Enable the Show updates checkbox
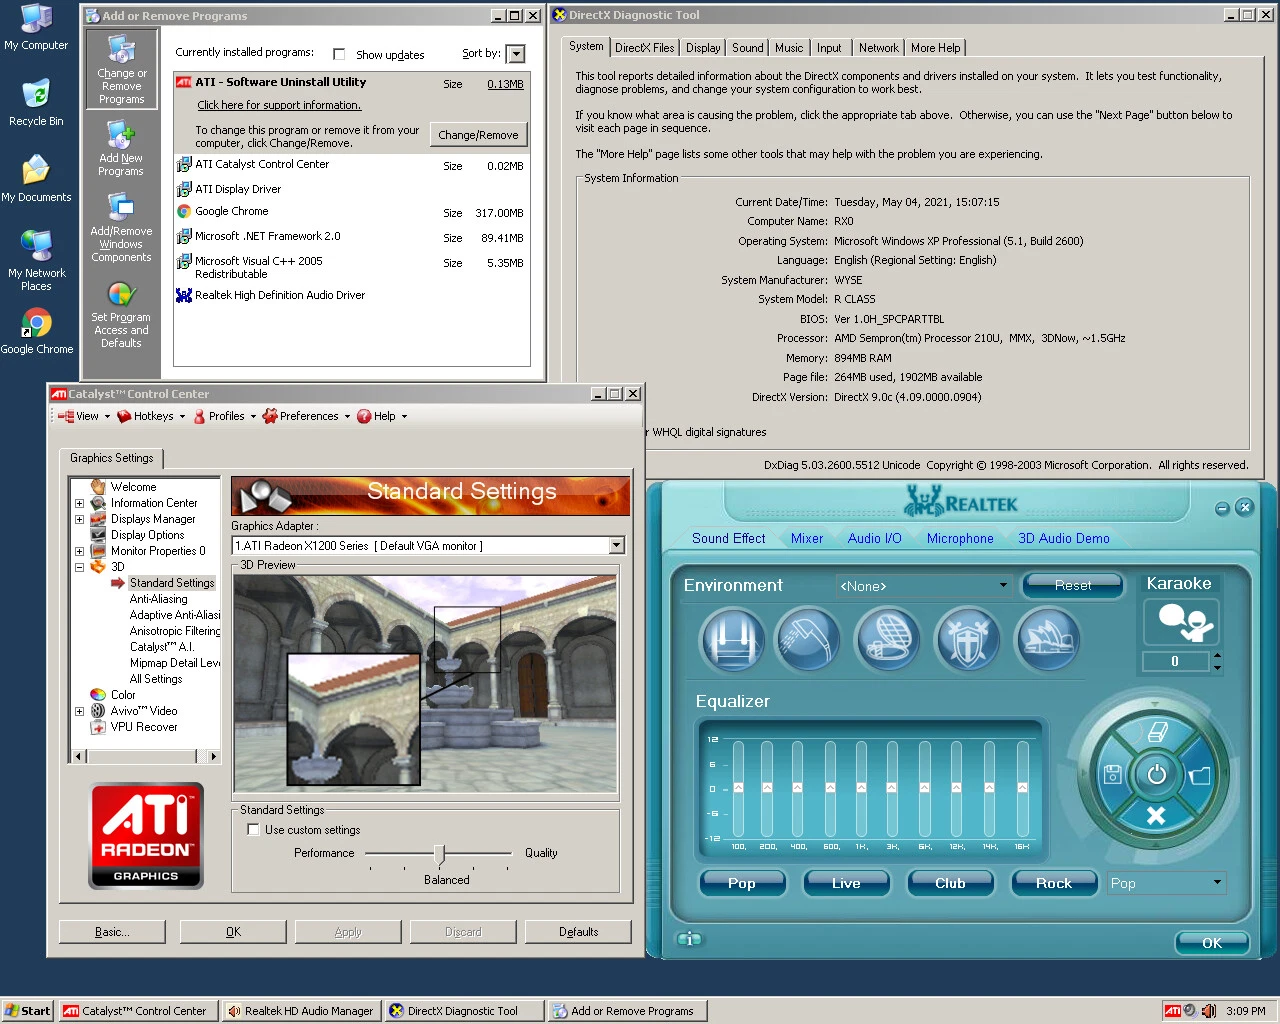The image size is (1280, 1024). tap(339, 54)
